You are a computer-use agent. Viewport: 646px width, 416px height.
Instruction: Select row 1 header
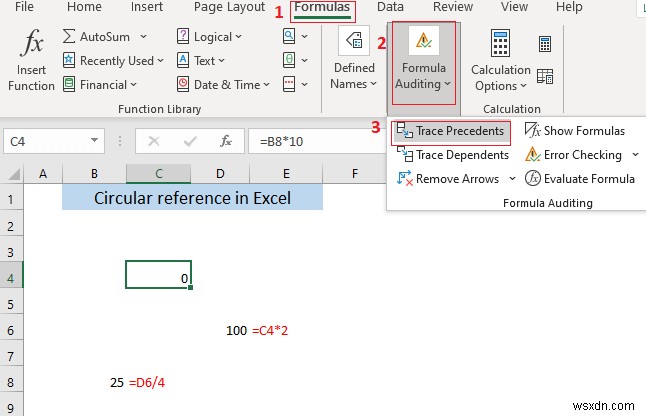point(11,199)
